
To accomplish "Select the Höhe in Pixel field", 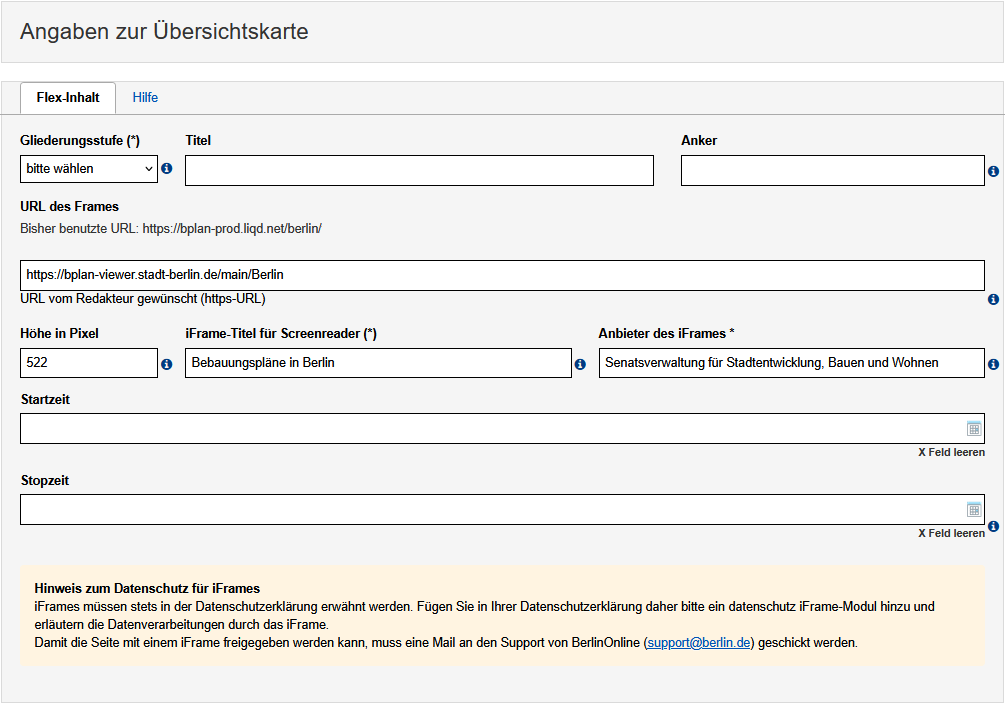I will pos(88,363).
